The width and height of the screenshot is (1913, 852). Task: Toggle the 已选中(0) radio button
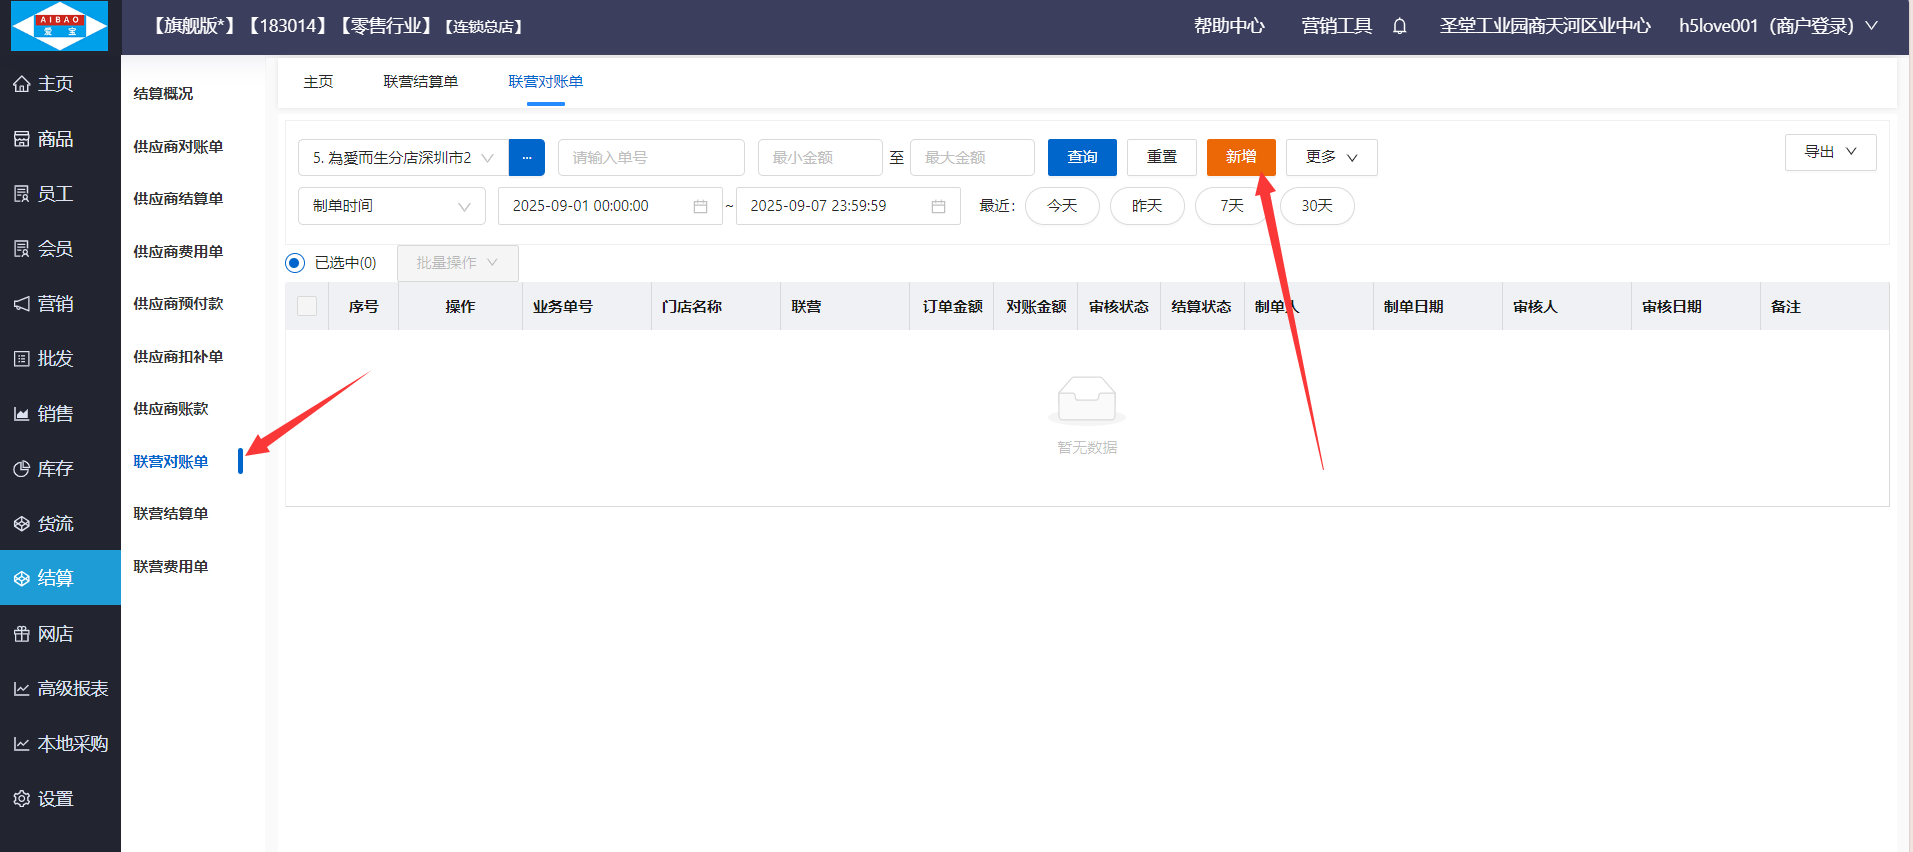[x=295, y=263]
